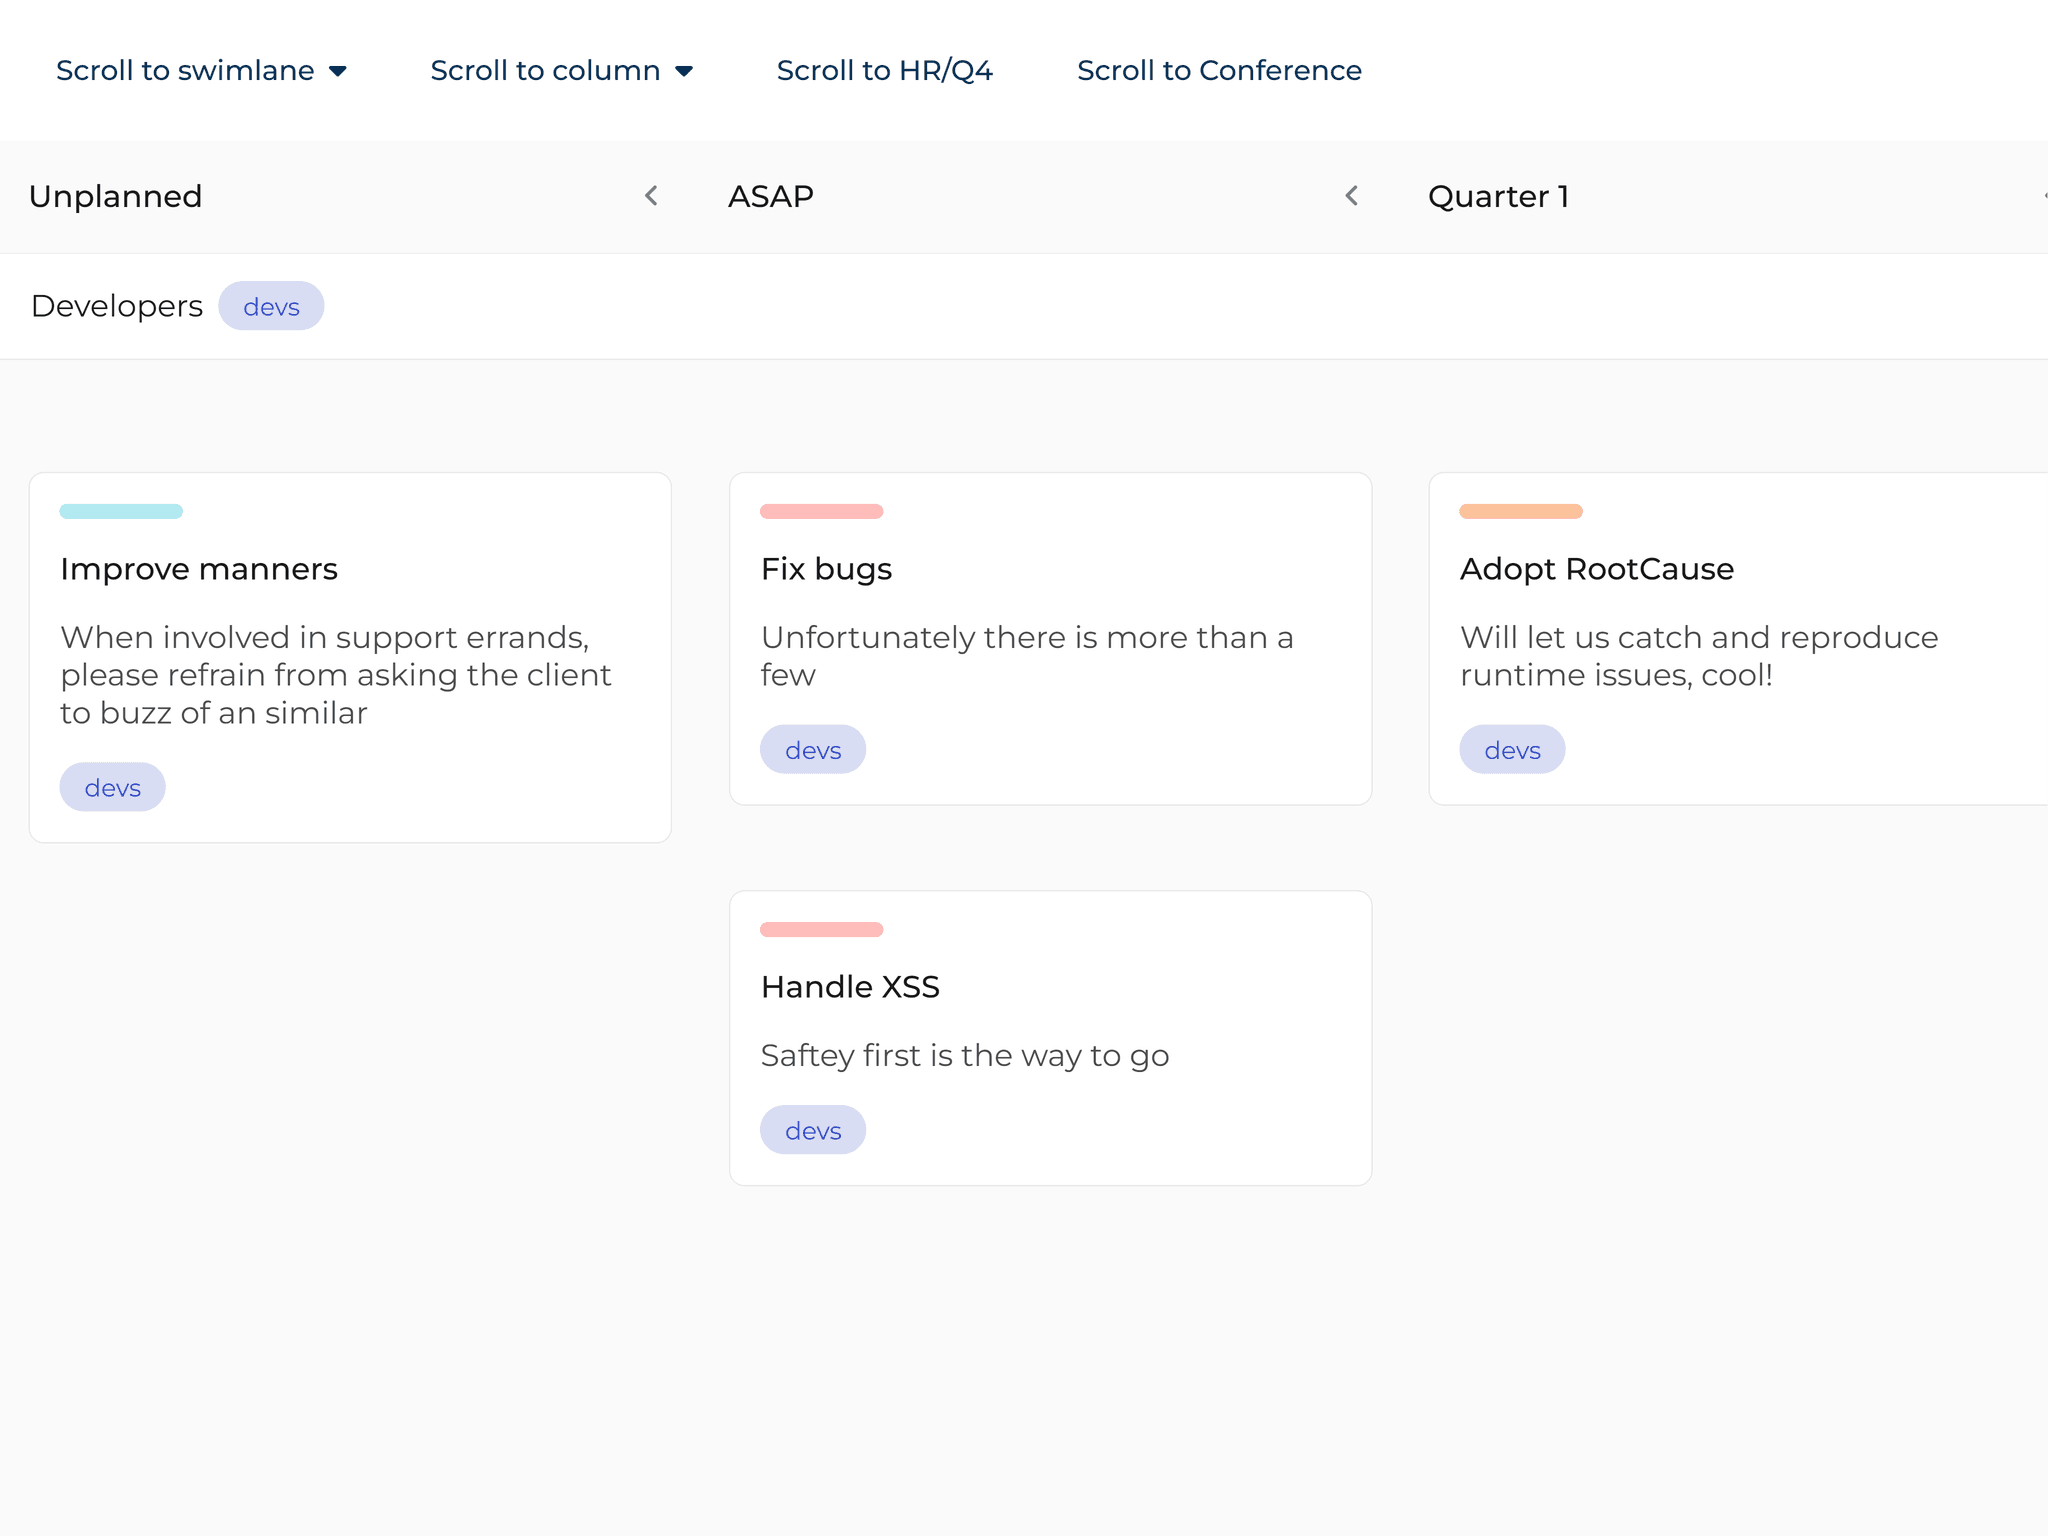This screenshot has width=2048, height=1536.
Task: Click the devs badge beside Developers swimlane
Action: (271, 306)
